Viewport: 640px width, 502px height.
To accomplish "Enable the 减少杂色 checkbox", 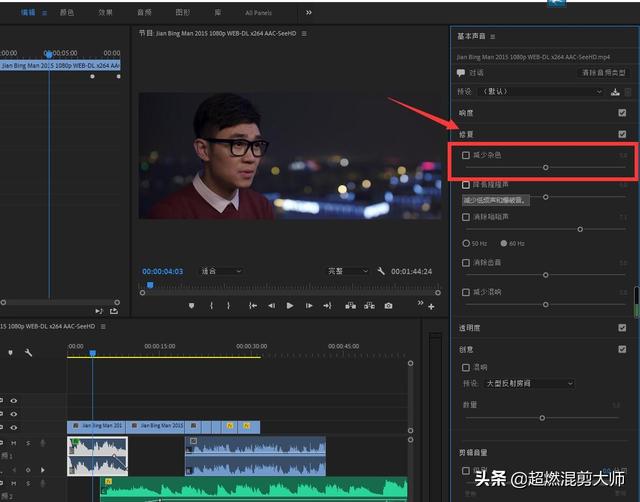I will coord(466,155).
